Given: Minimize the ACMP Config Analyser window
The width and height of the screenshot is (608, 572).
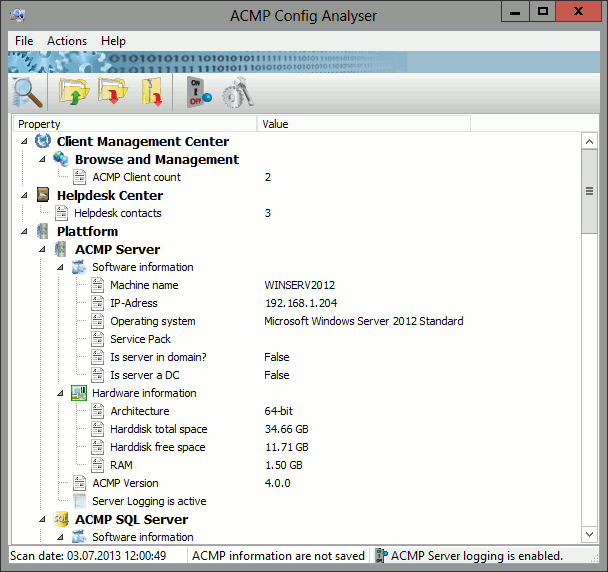Looking at the screenshot, I should tap(515, 12).
